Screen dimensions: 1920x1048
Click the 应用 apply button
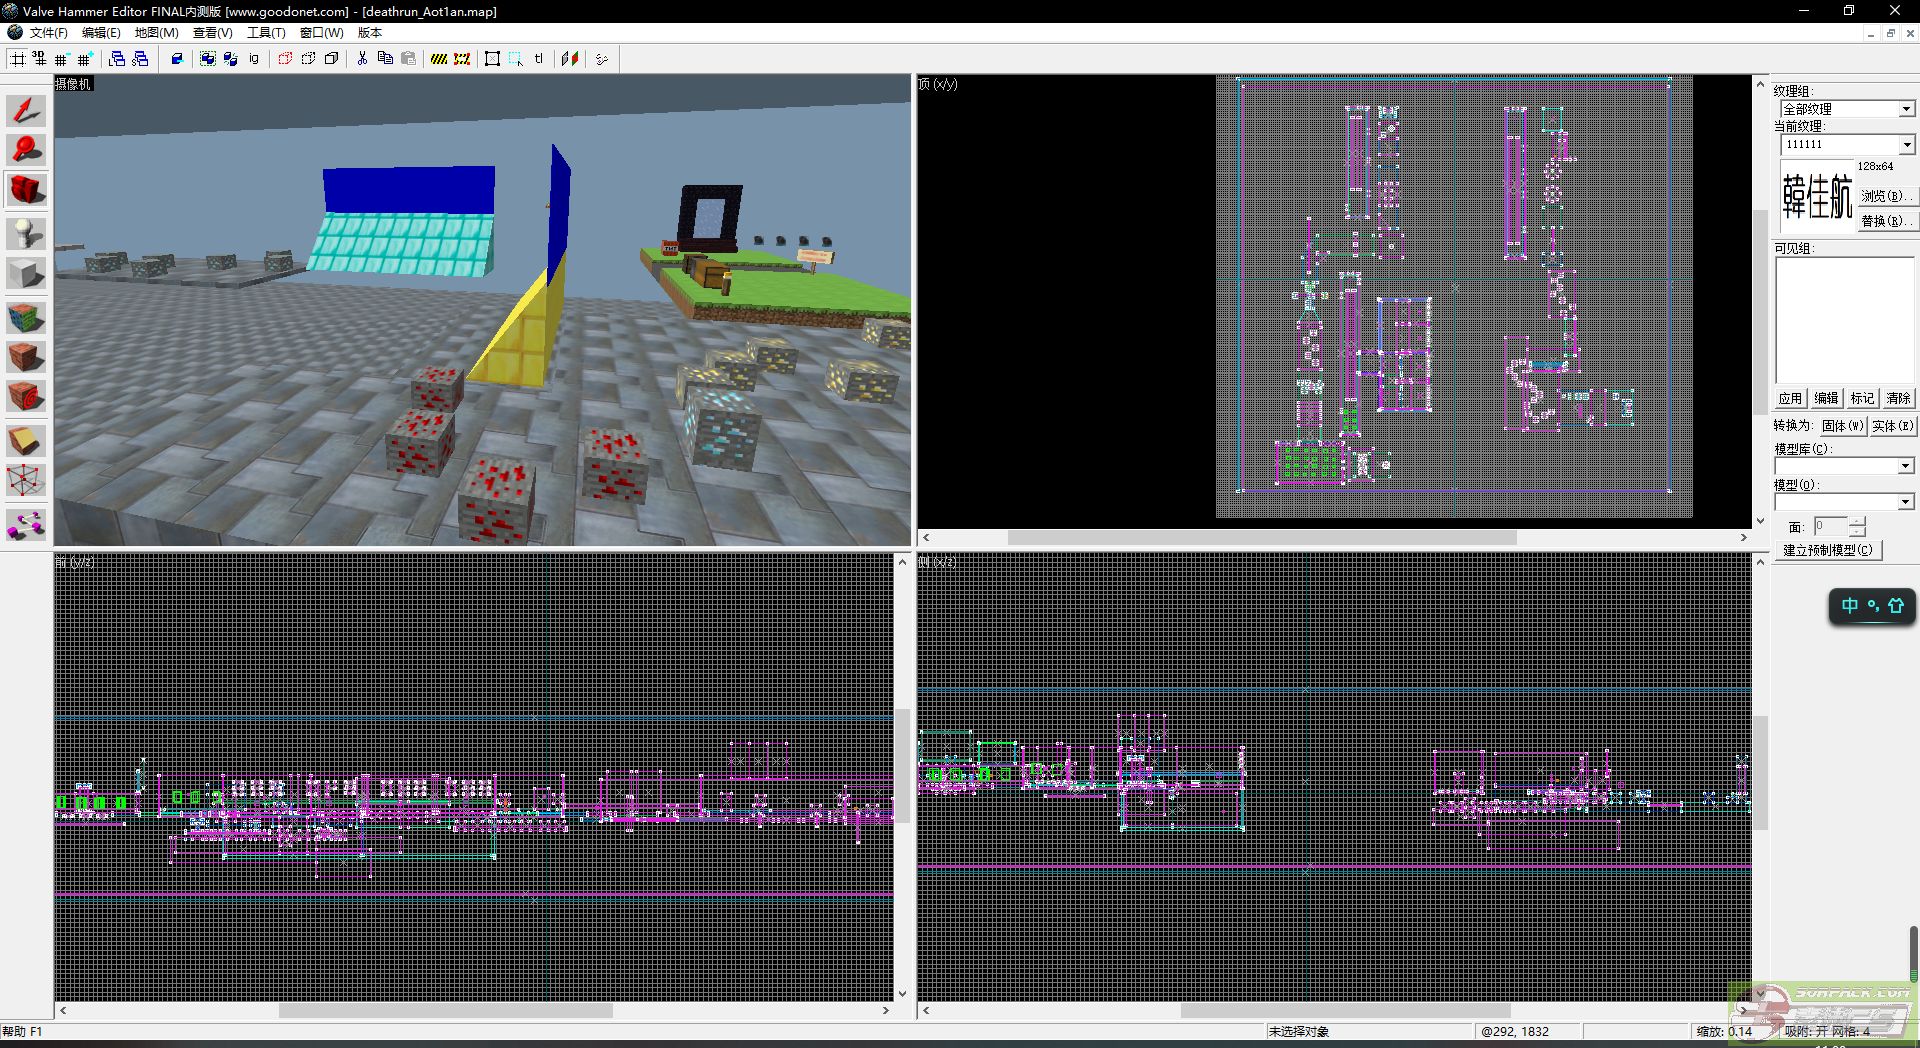(x=1790, y=398)
